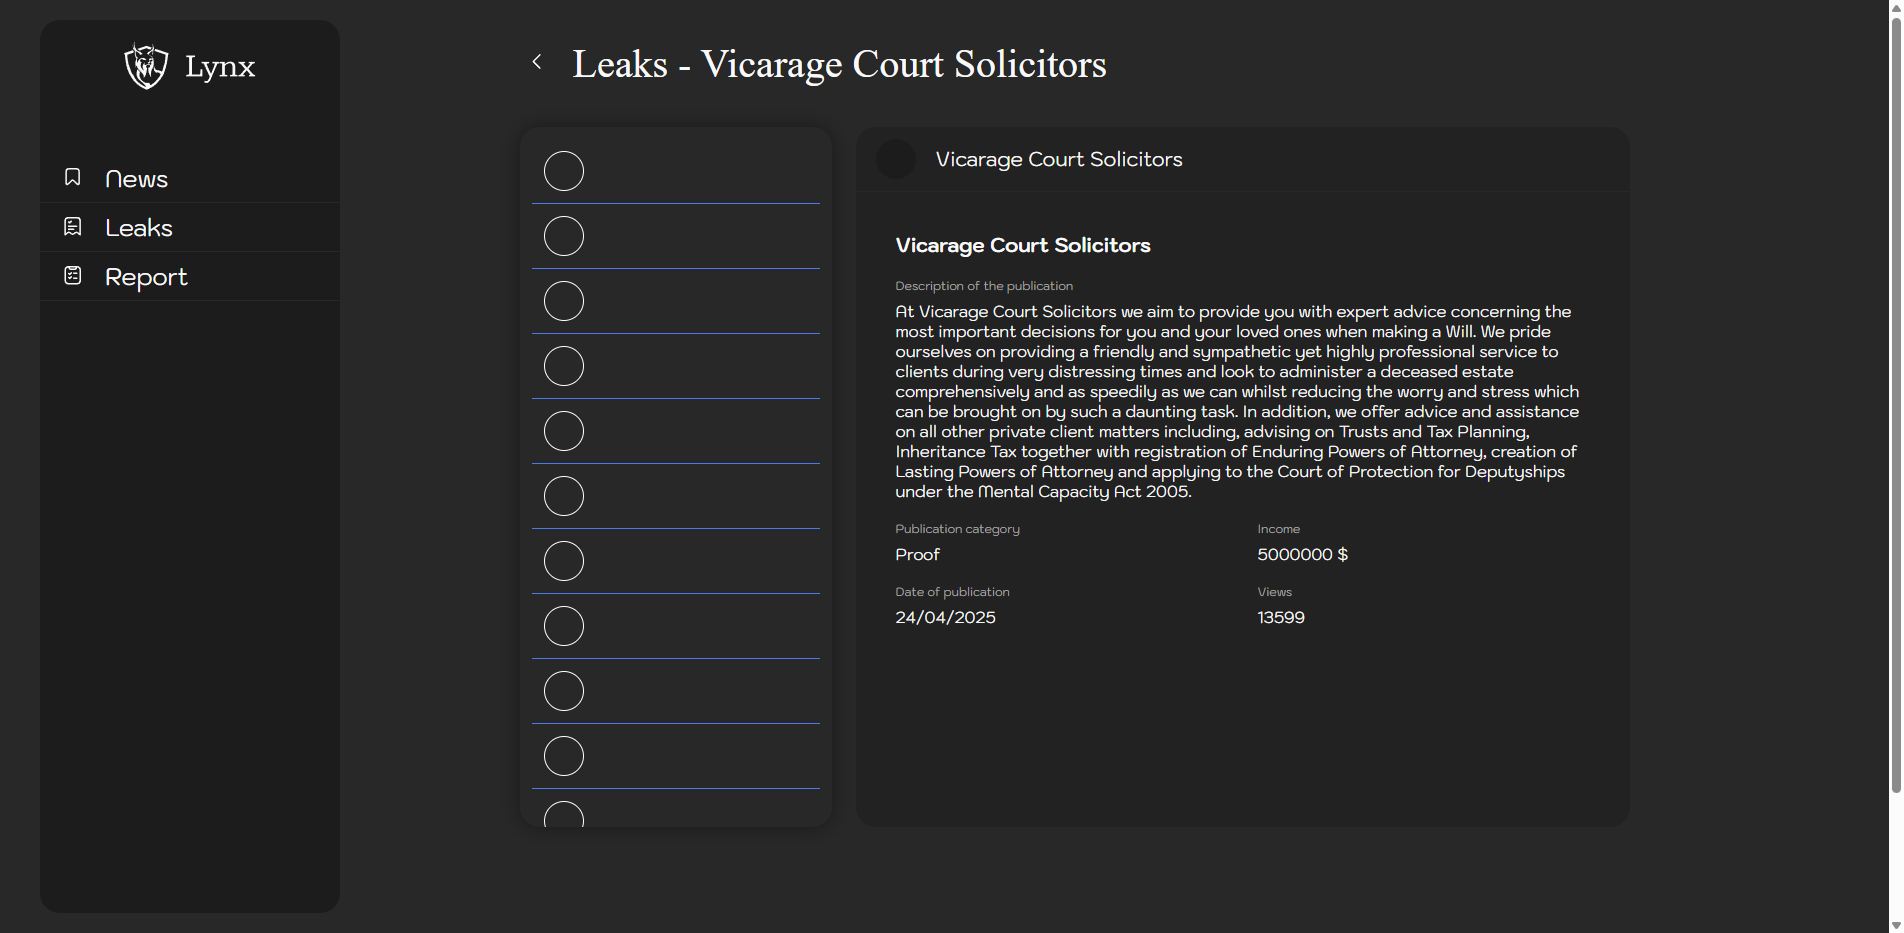Click the partially visible circle at list bottom
The width and height of the screenshot is (1904, 933).
click(x=564, y=815)
